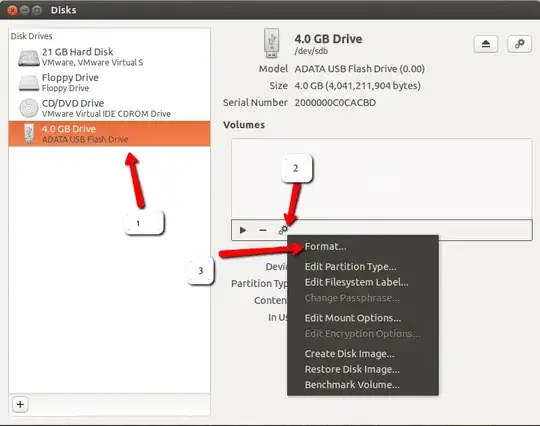Click inside the Volumes partition area
Image resolution: width=540 pixels, height=426 pixels.
(x=382, y=179)
